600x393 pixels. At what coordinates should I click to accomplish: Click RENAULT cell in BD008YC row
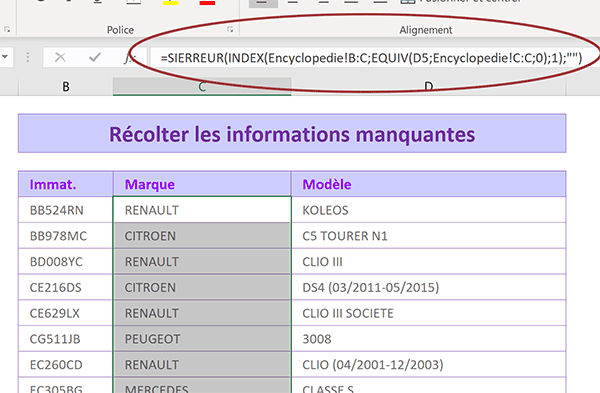point(202,261)
